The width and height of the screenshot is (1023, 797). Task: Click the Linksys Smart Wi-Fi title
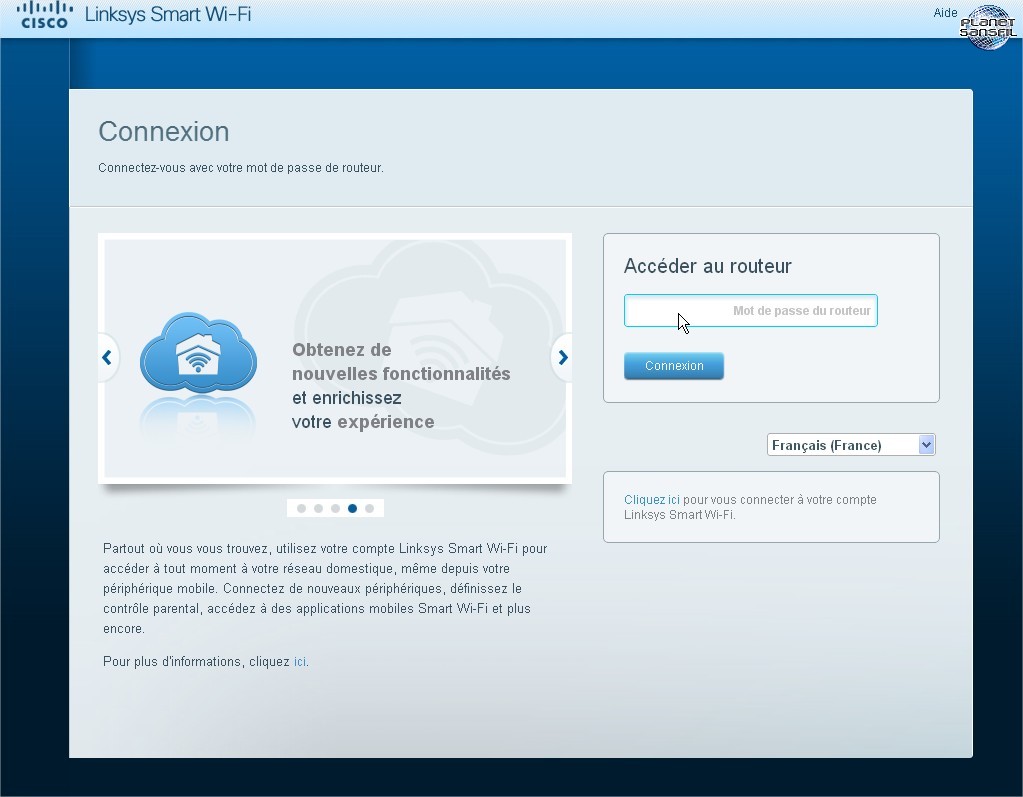[168, 14]
